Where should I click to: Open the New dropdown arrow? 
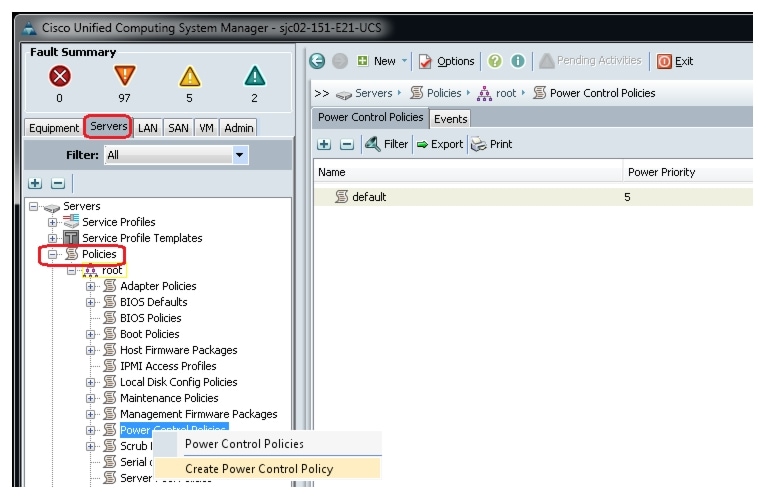click(x=404, y=61)
